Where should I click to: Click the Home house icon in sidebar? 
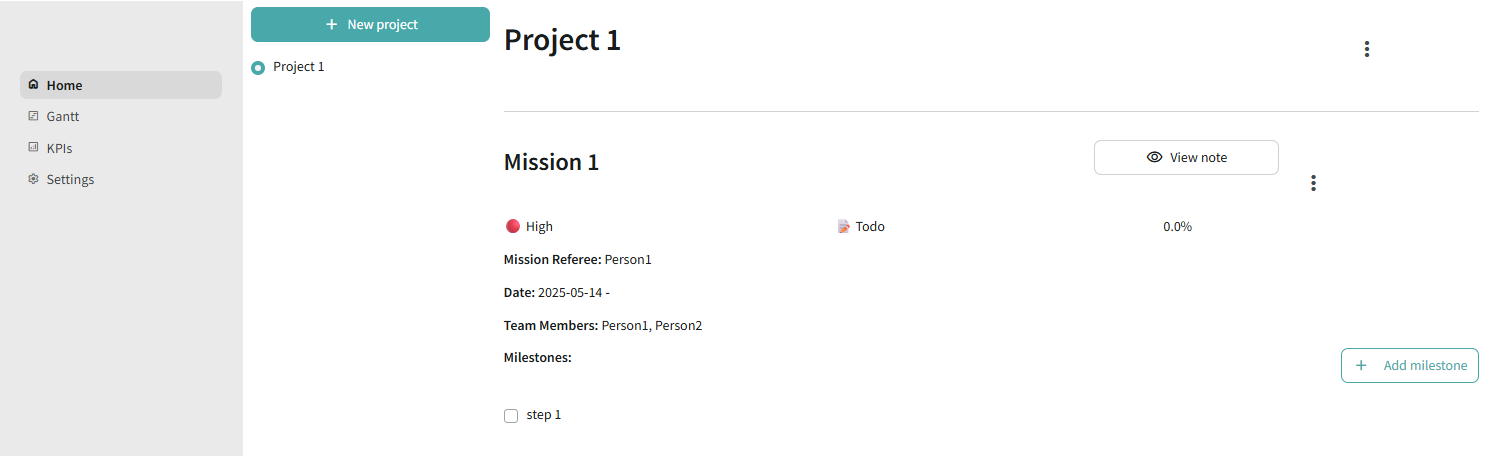tap(33, 85)
